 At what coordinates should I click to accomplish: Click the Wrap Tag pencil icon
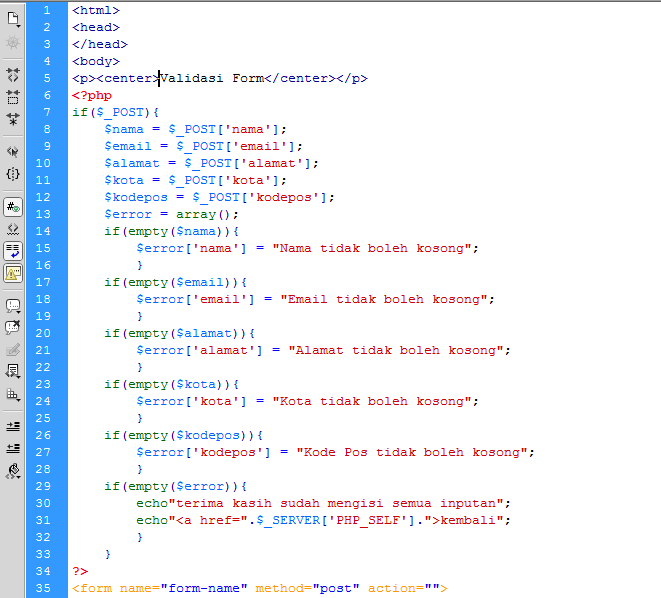coord(13,349)
